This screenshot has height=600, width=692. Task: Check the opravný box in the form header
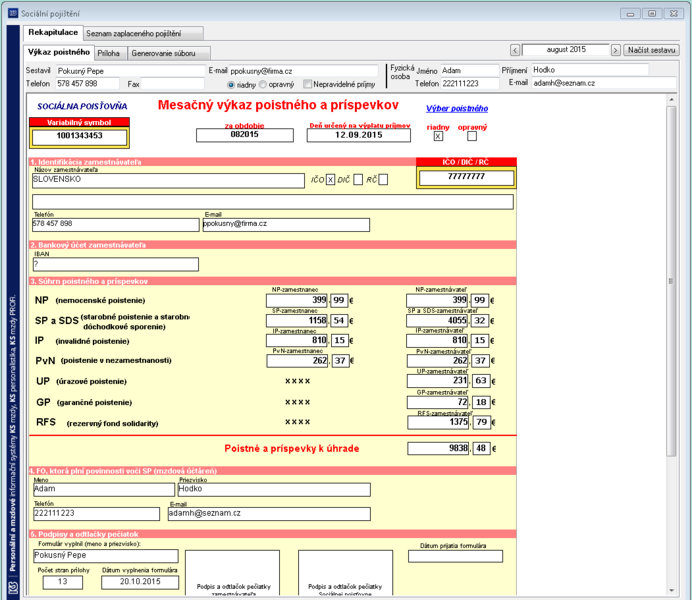472,136
